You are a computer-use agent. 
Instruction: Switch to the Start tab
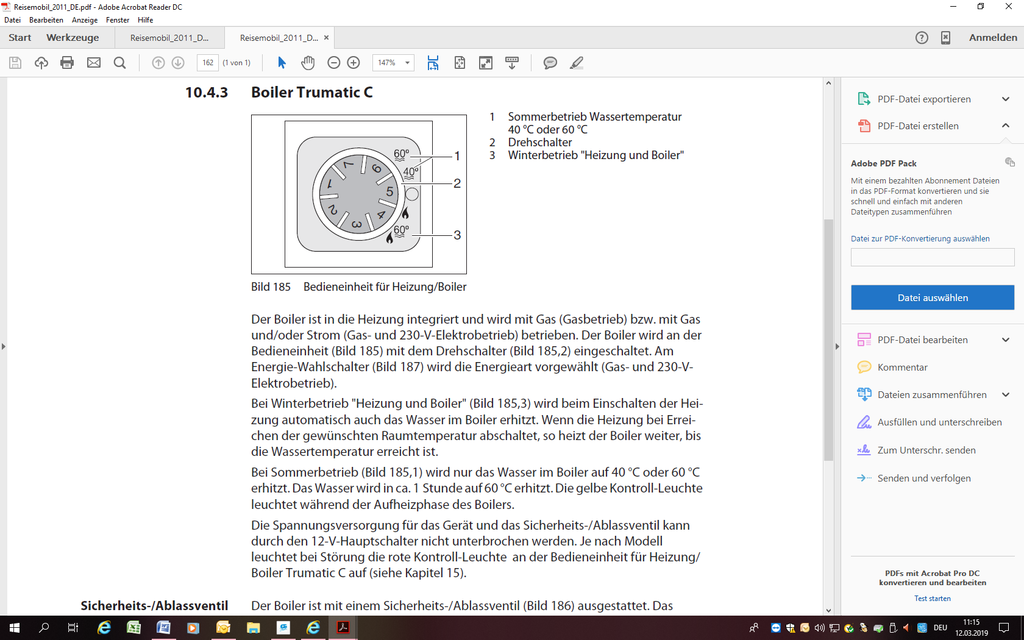(20, 38)
